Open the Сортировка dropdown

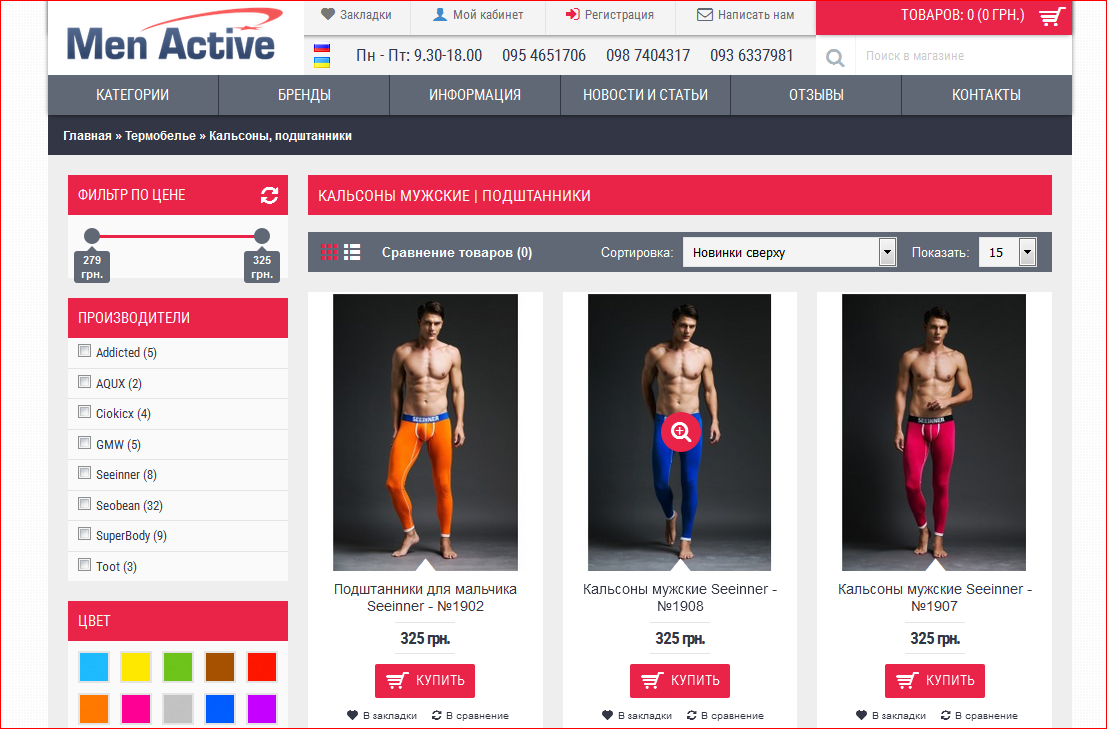pos(789,252)
